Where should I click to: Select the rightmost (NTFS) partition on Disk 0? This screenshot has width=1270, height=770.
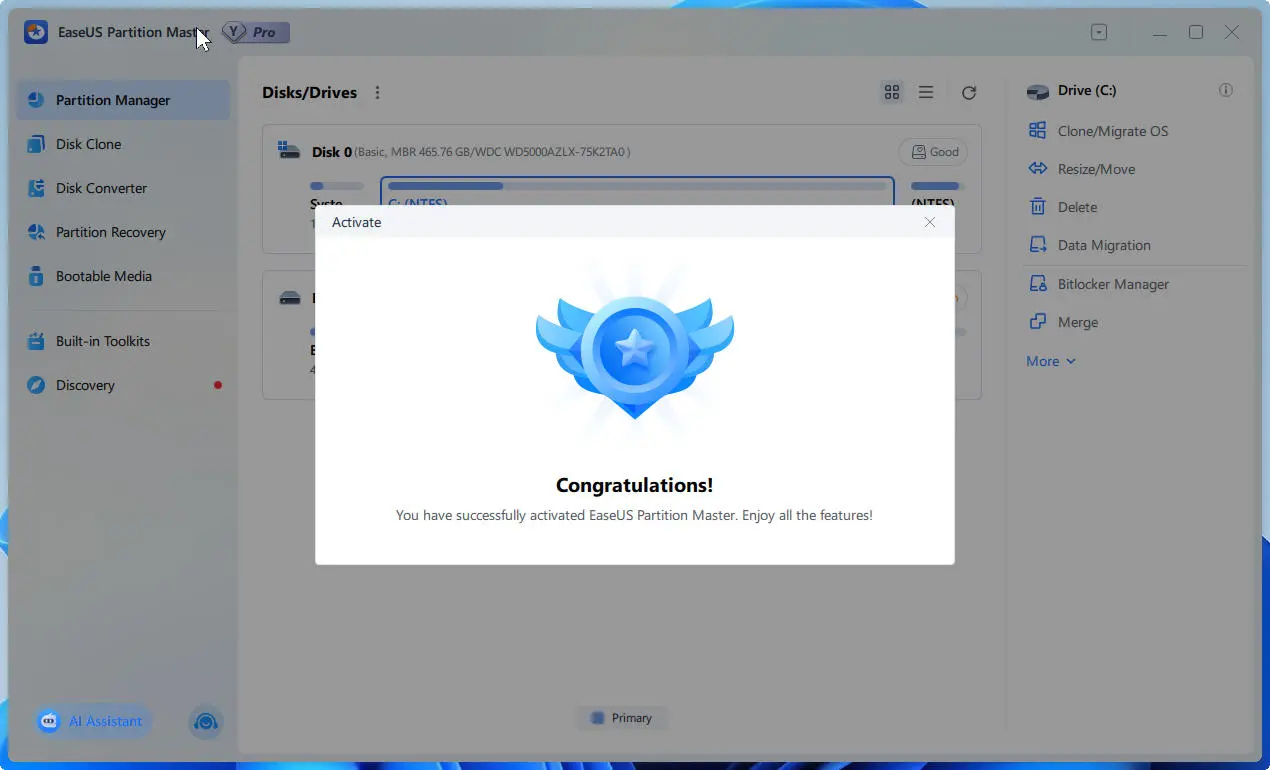click(x=936, y=192)
